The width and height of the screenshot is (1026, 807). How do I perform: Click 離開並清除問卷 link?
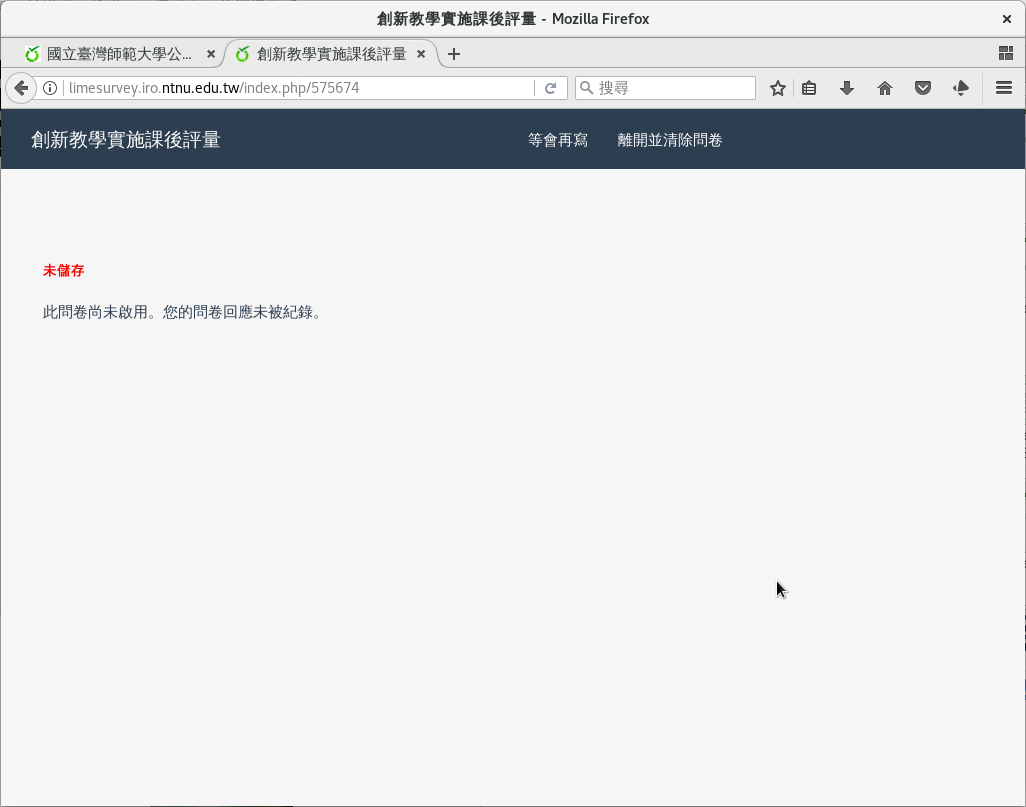click(669, 140)
